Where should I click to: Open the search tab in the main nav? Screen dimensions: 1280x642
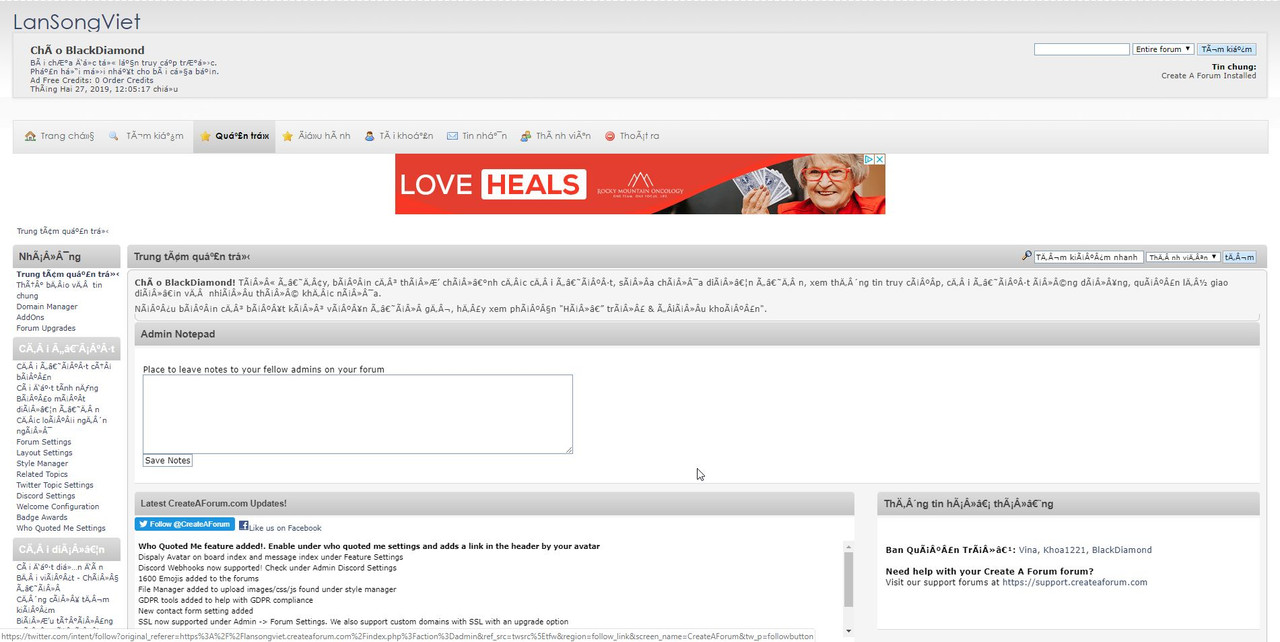click(146, 136)
